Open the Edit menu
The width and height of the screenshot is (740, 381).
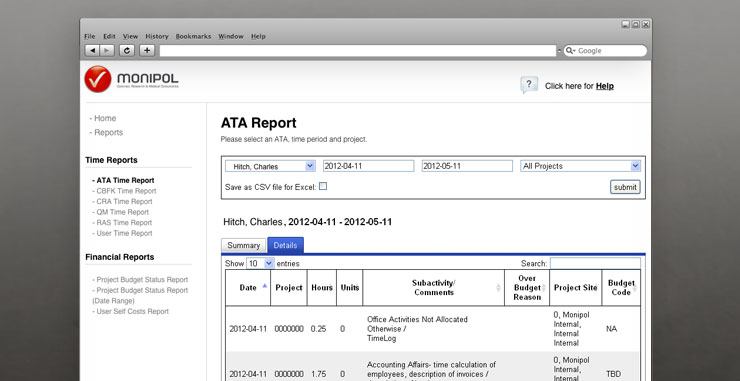click(109, 36)
